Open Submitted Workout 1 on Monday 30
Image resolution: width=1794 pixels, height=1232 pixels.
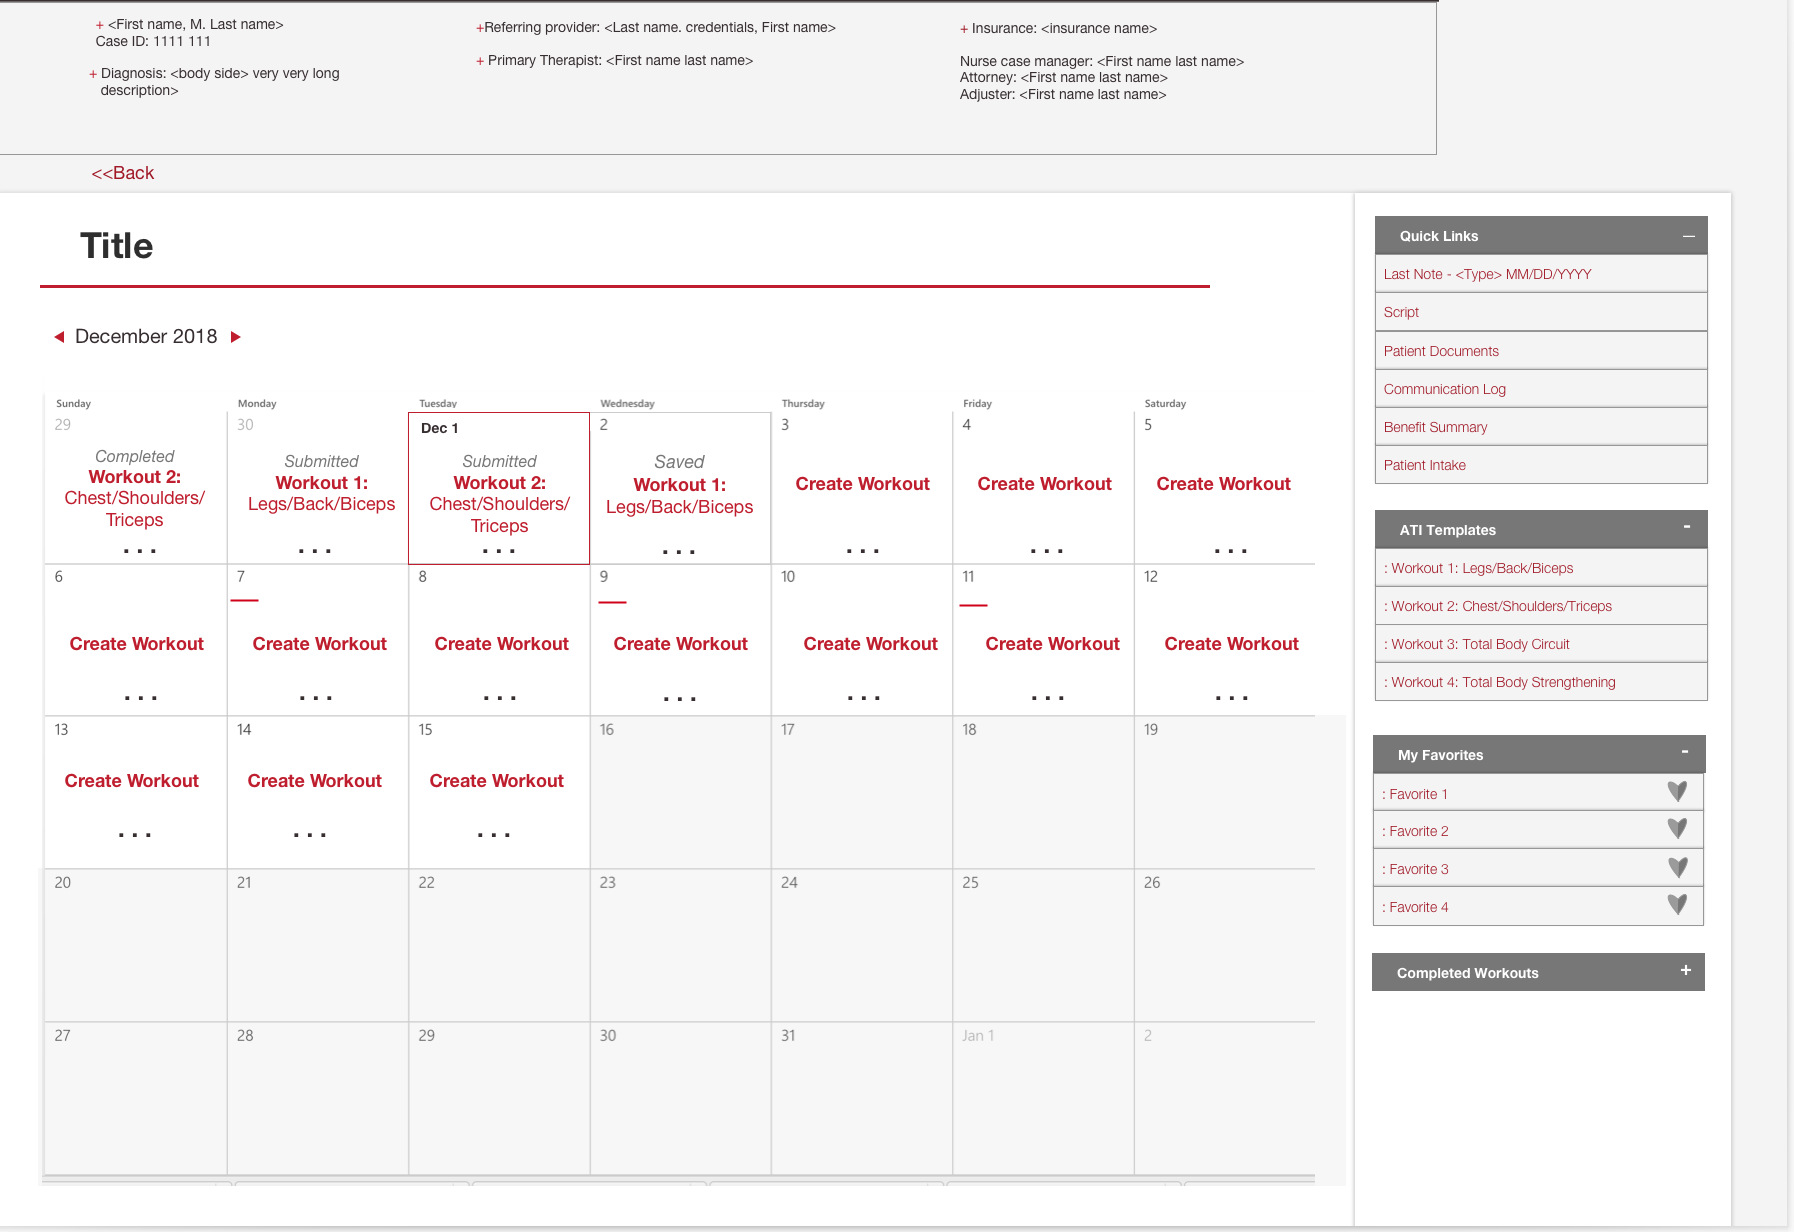321,493
